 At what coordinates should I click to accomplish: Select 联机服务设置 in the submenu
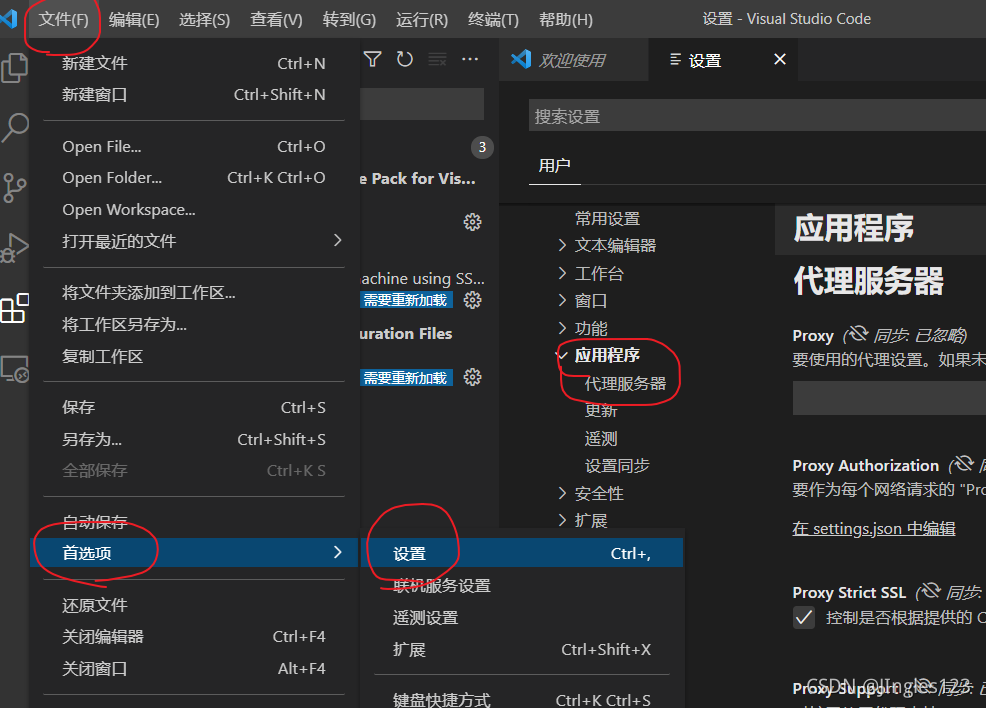click(522, 585)
